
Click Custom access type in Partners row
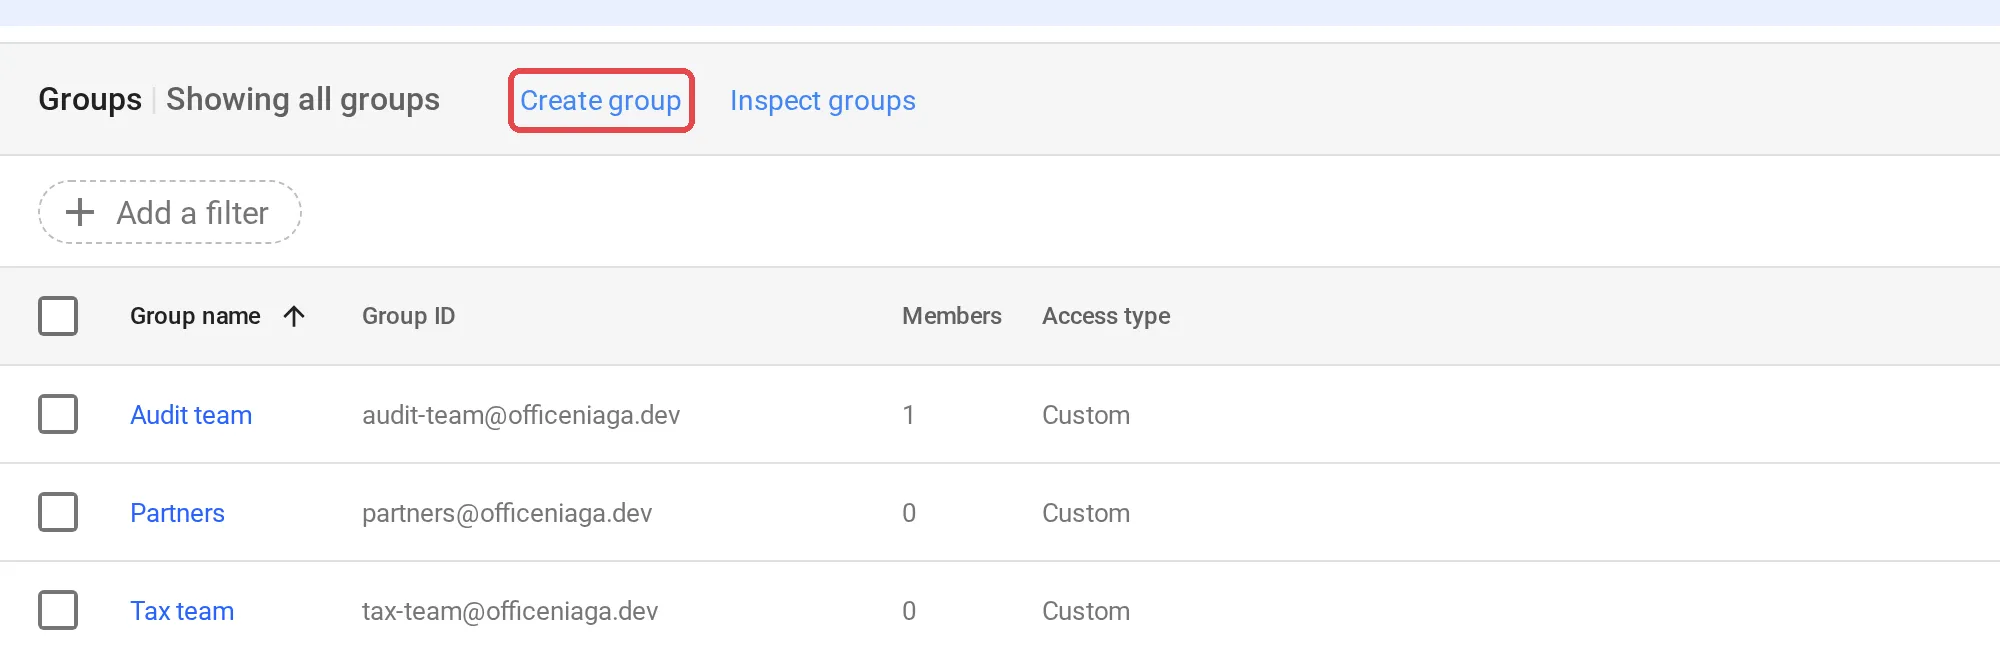(1086, 512)
